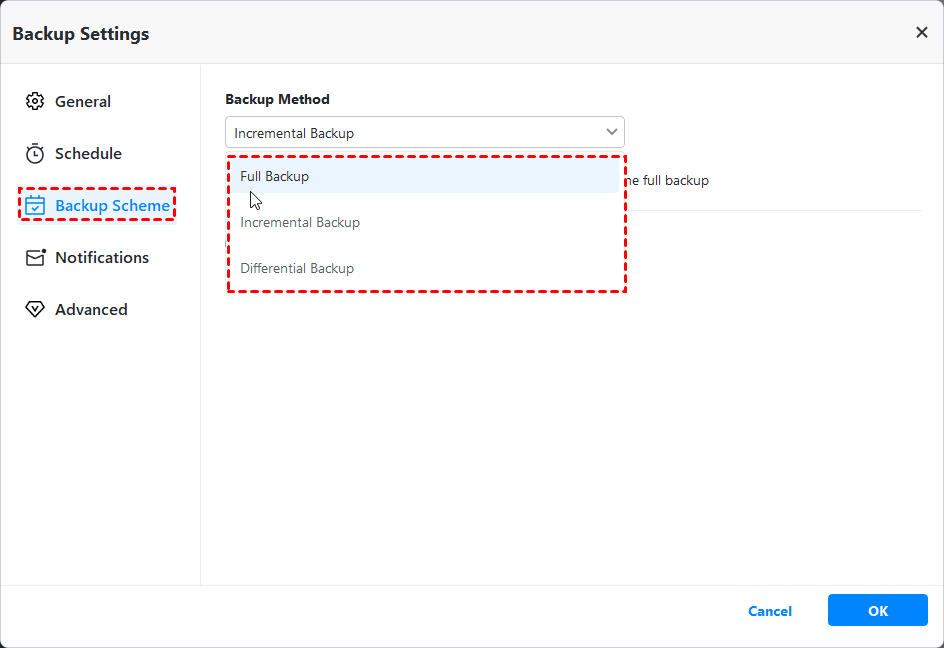Choose Full Backup from the list

pos(275,176)
